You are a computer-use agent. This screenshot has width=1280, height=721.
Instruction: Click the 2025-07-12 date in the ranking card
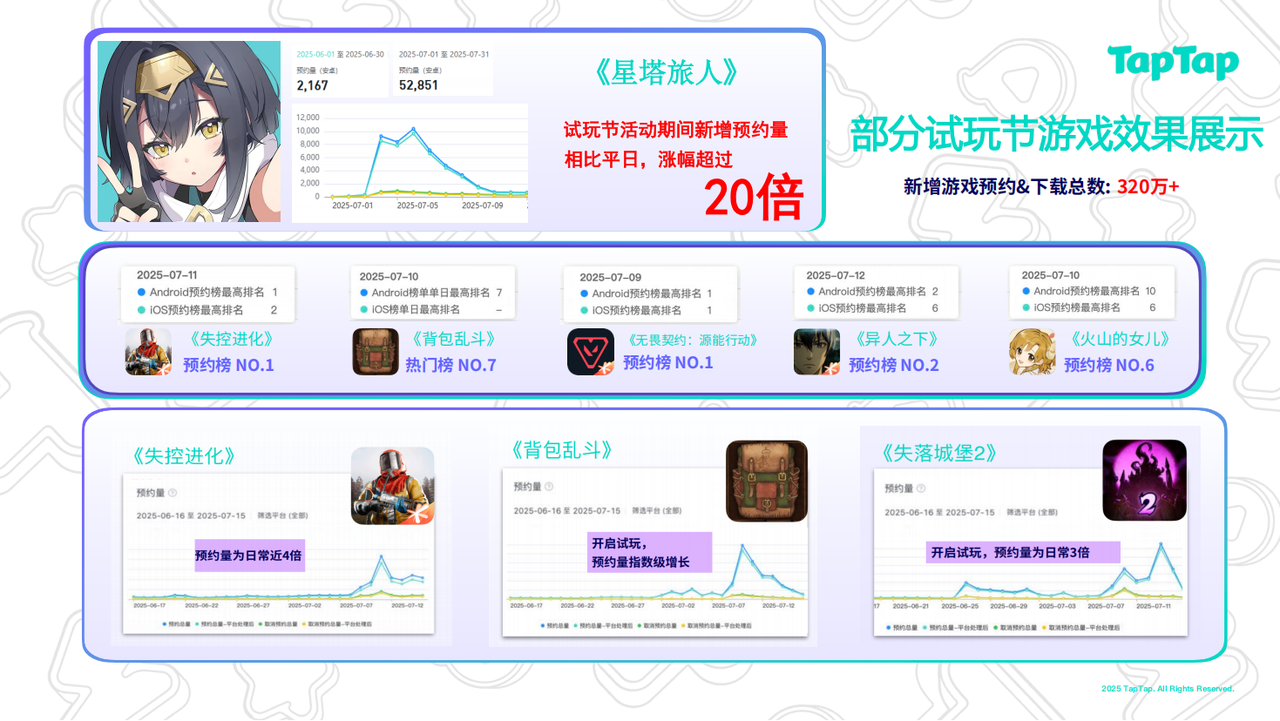pos(837,275)
